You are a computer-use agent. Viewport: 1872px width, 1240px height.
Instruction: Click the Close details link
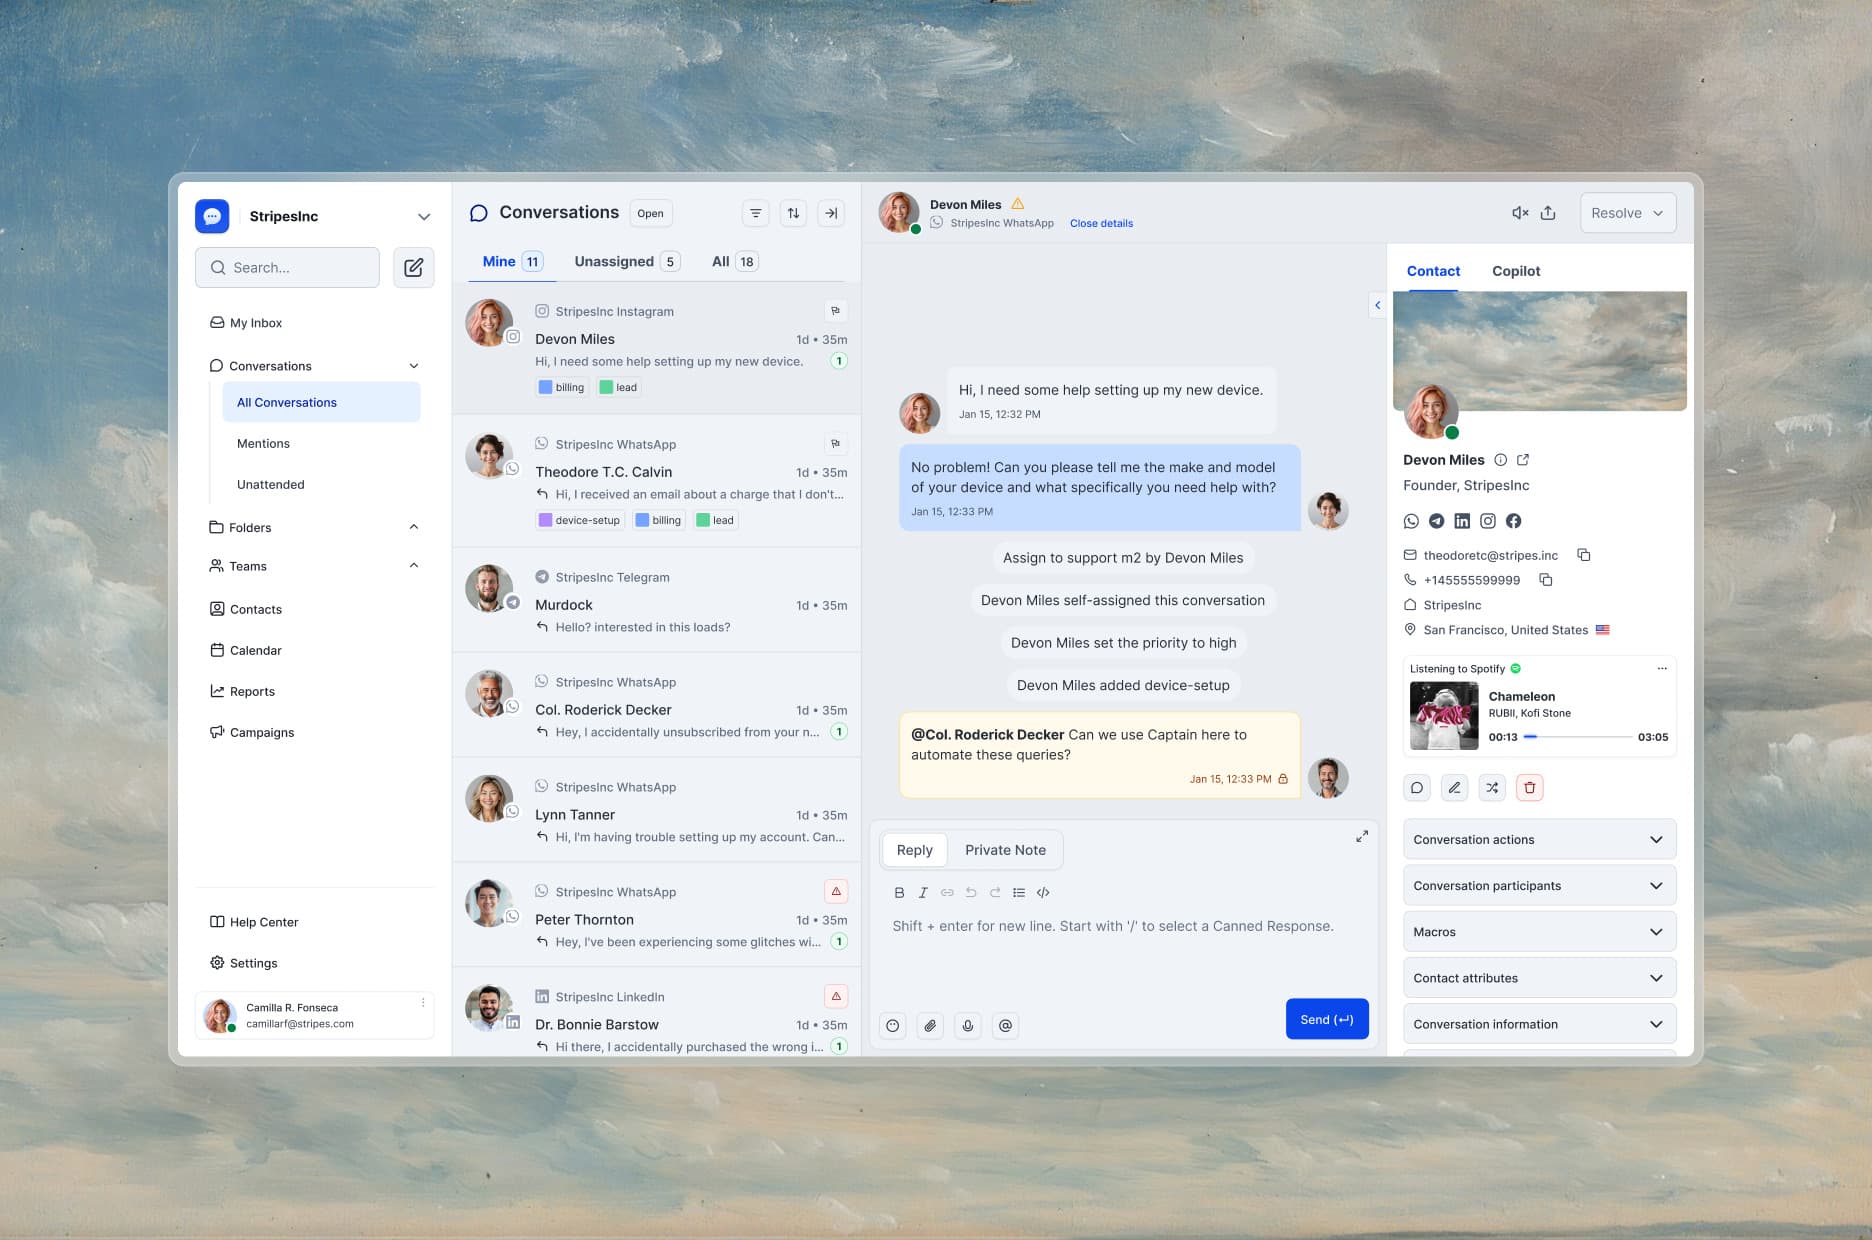pyautogui.click(x=1101, y=224)
